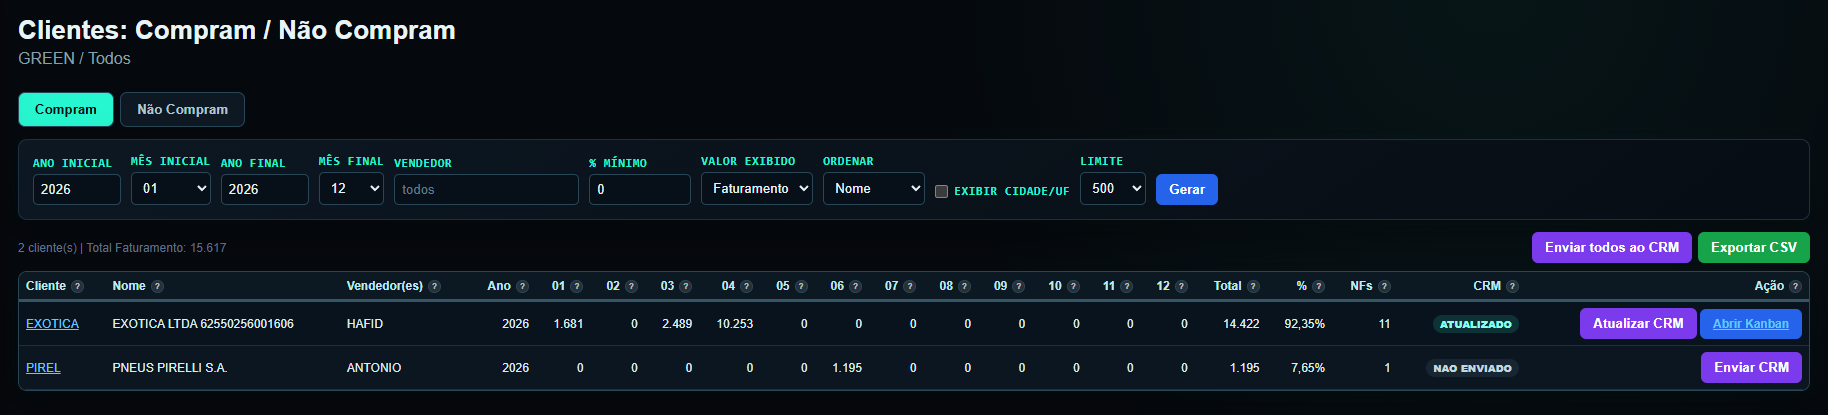Click the help icon next to Nome column

click(157, 286)
